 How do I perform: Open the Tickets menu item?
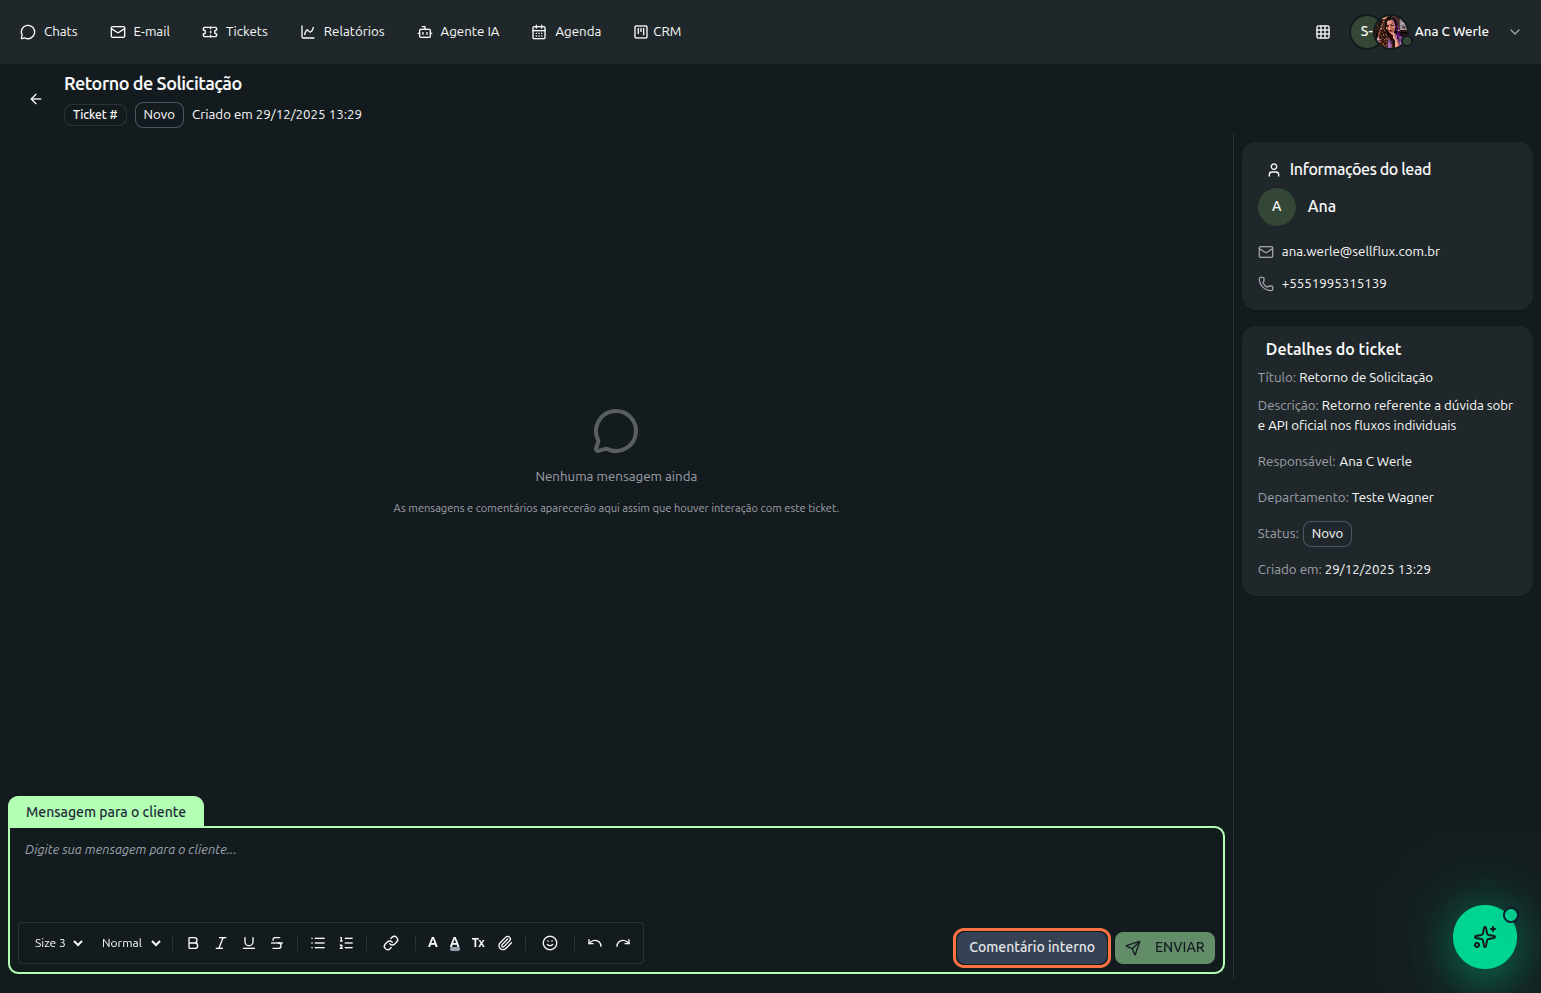pos(235,32)
